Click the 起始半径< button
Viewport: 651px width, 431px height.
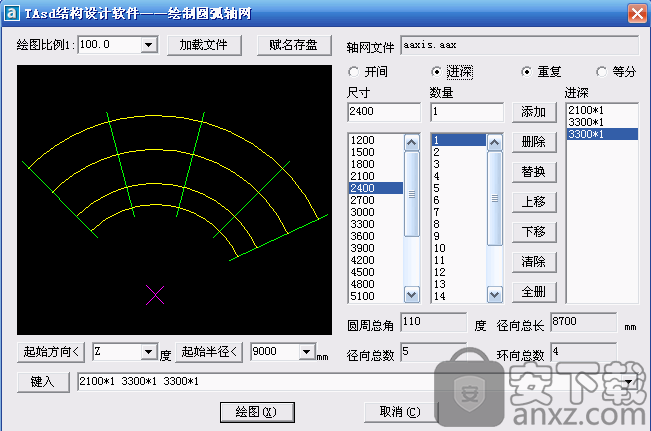click(x=209, y=352)
